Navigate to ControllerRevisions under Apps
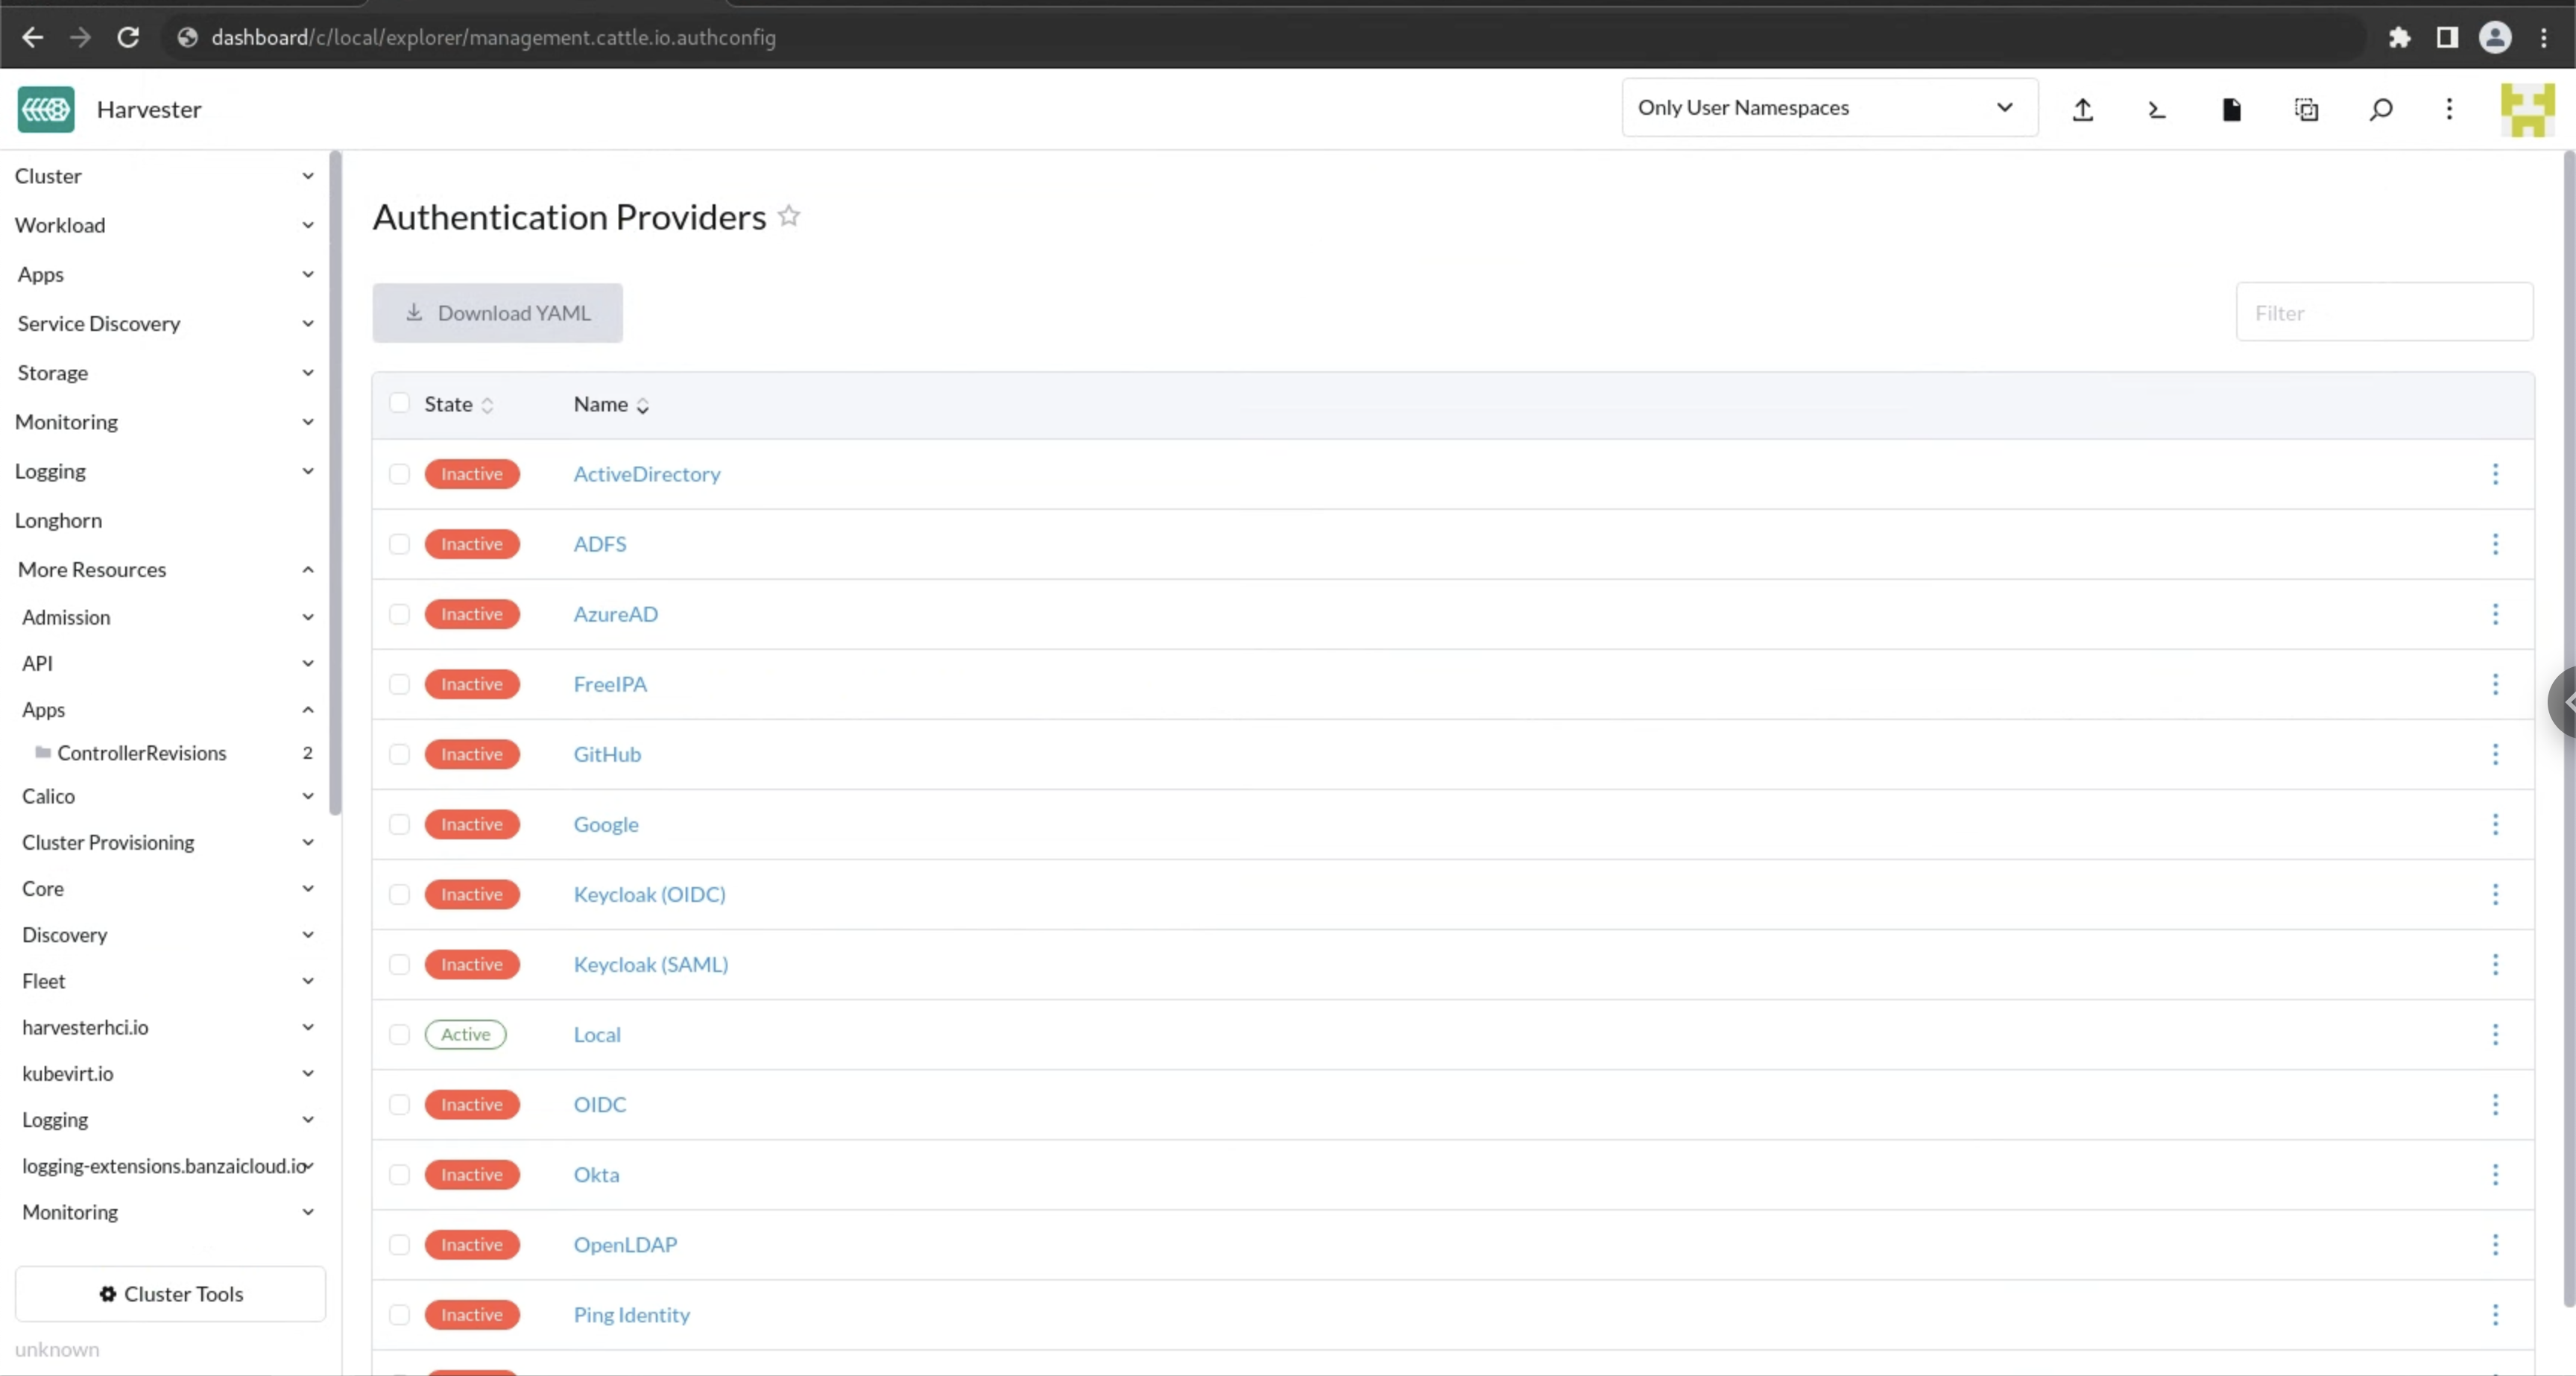 click(141, 752)
